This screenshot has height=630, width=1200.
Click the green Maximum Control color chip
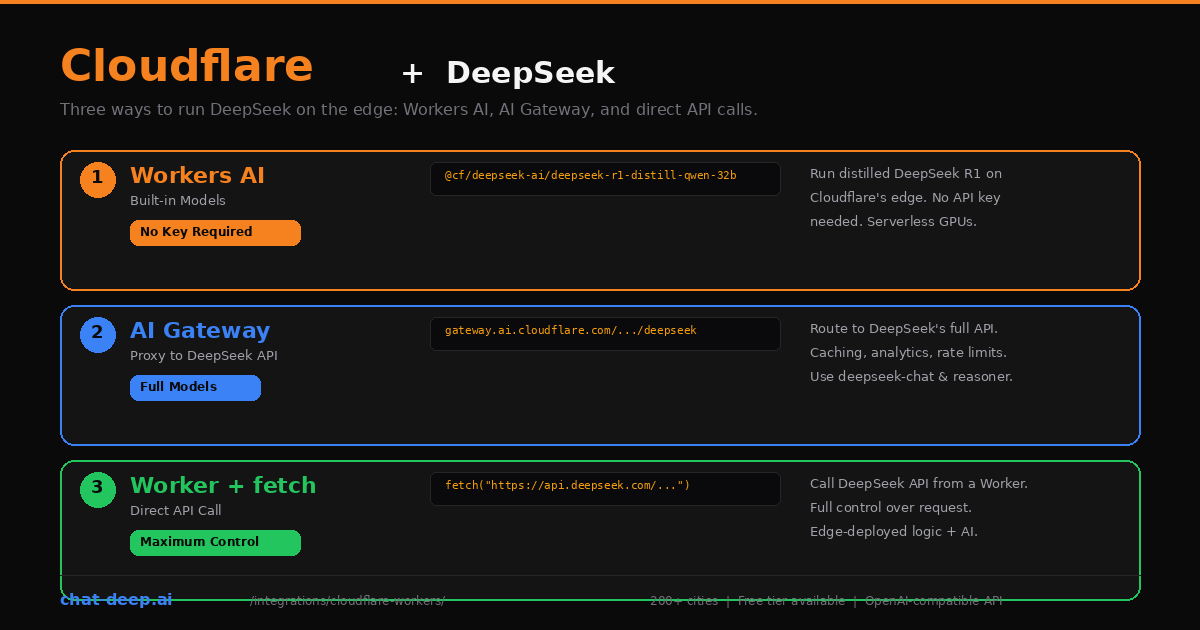(215, 542)
